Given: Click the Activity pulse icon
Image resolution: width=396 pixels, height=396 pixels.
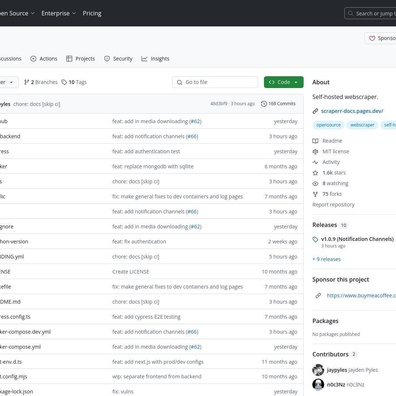Looking at the screenshot, I should pyautogui.click(x=315, y=162).
